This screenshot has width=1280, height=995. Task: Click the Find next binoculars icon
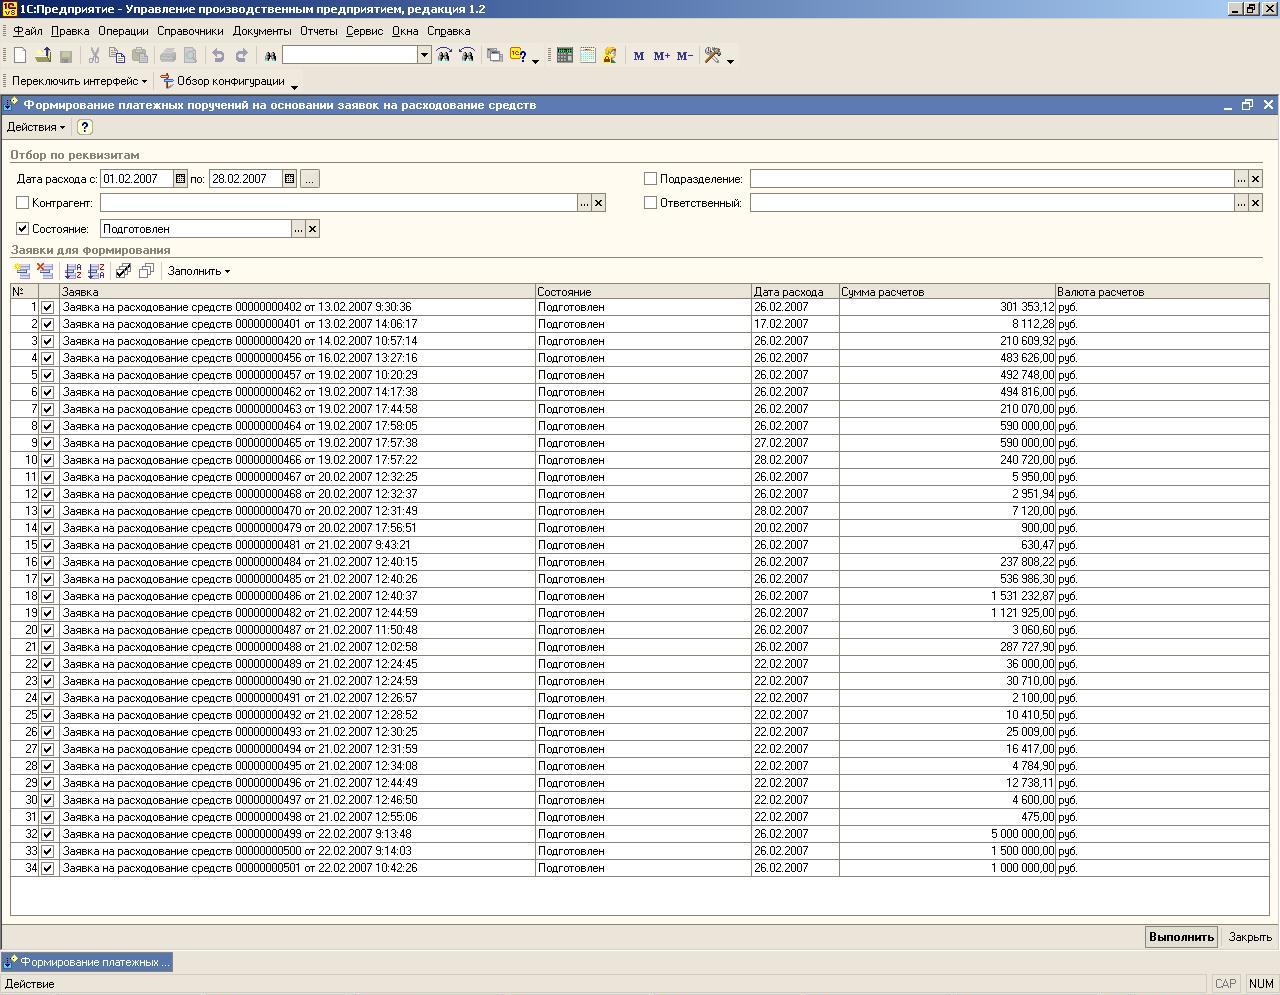click(444, 56)
